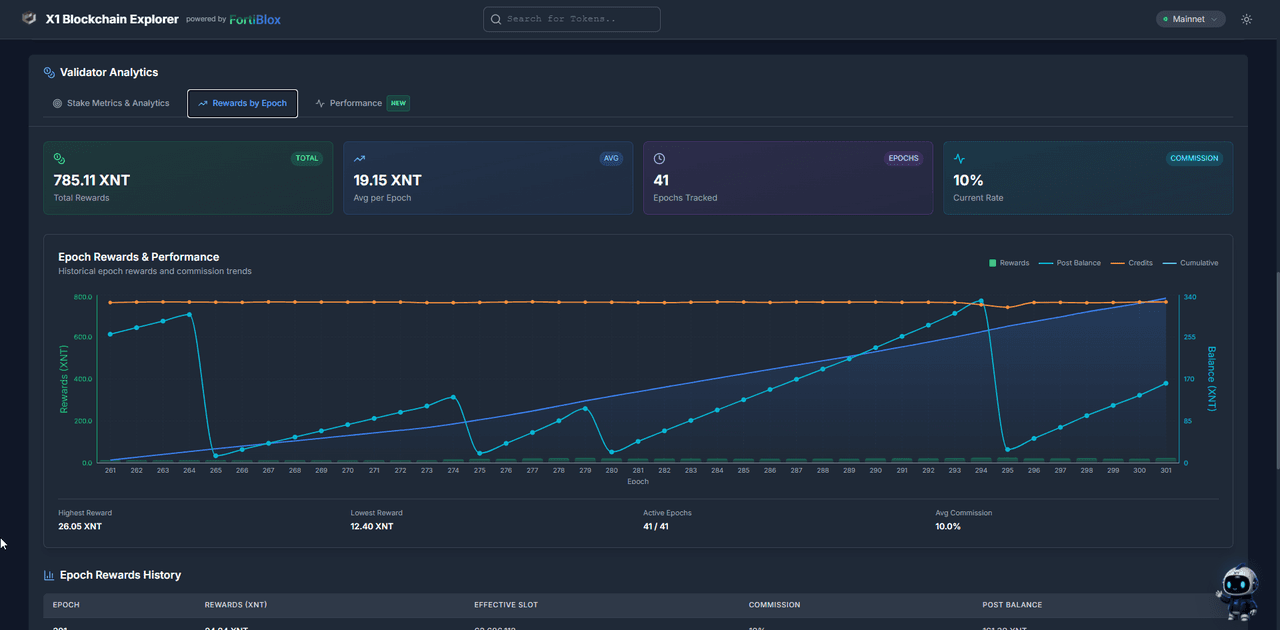1280x630 pixels.
Task: Click the Active Epochs 41 / 41 value
Action: tap(656, 526)
